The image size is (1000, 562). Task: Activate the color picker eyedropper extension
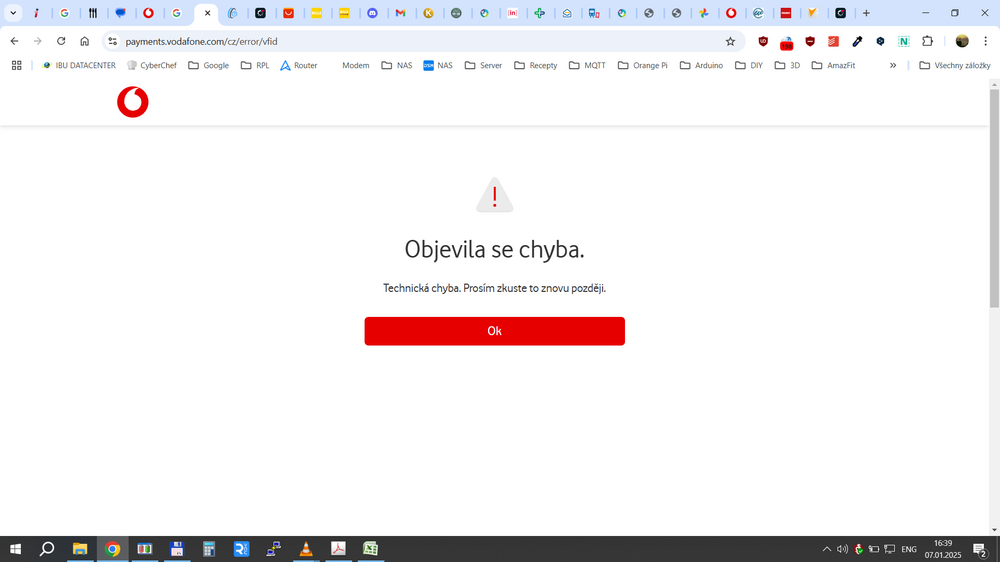pos(857,41)
